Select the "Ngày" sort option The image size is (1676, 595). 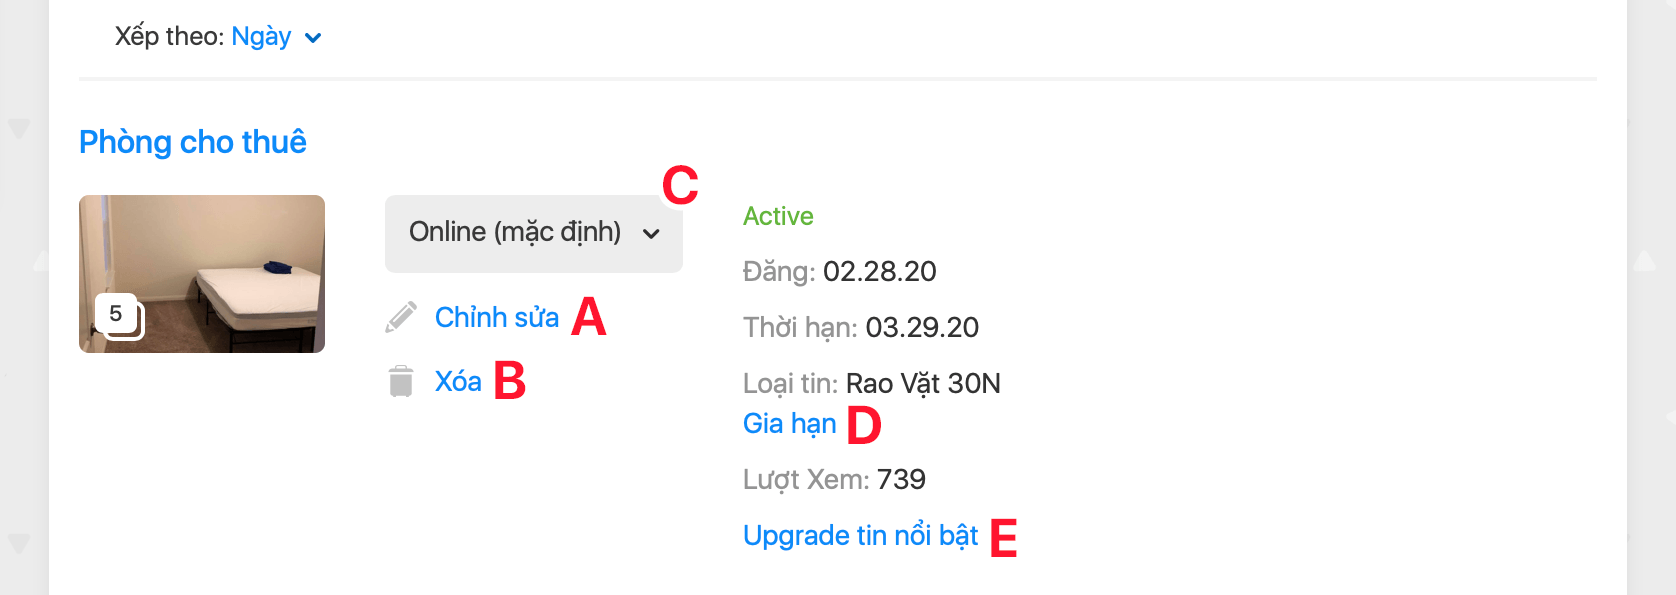[x=261, y=37]
